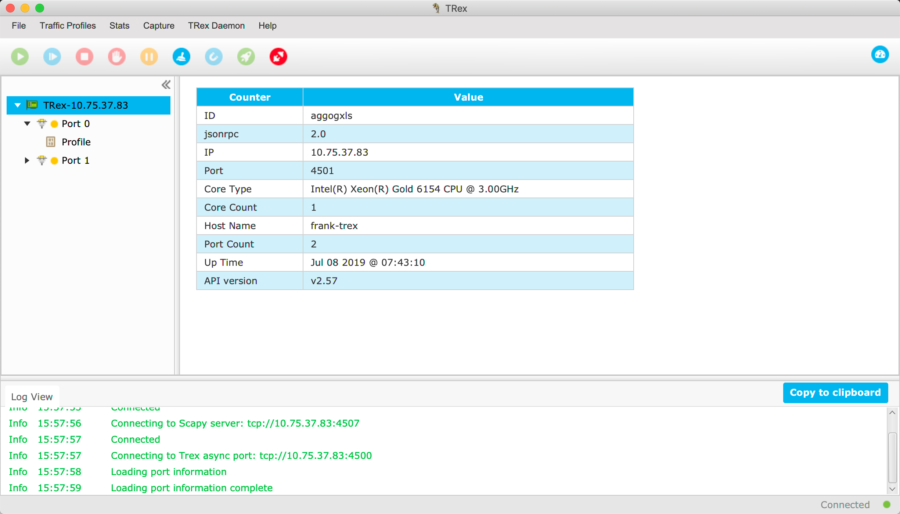Image resolution: width=900 pixels, height=514 pixels.
Task: Click the red hand Stop-all icon
Action: click(117, 56)
